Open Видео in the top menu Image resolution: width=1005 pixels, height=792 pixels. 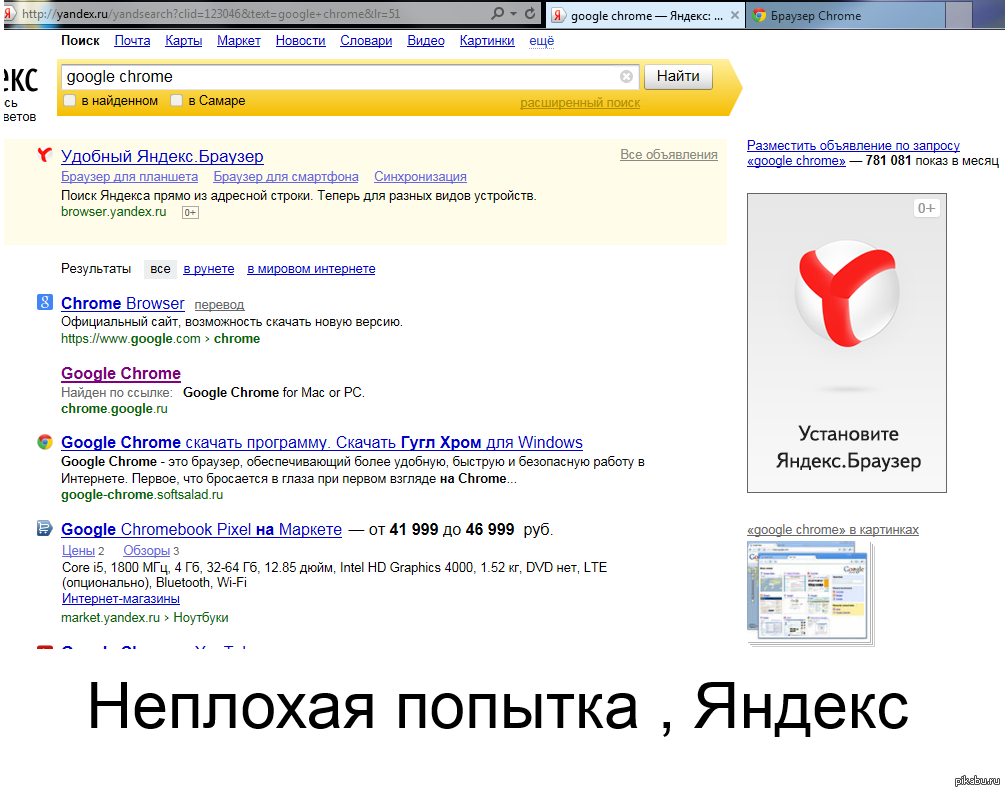(426, 40)
